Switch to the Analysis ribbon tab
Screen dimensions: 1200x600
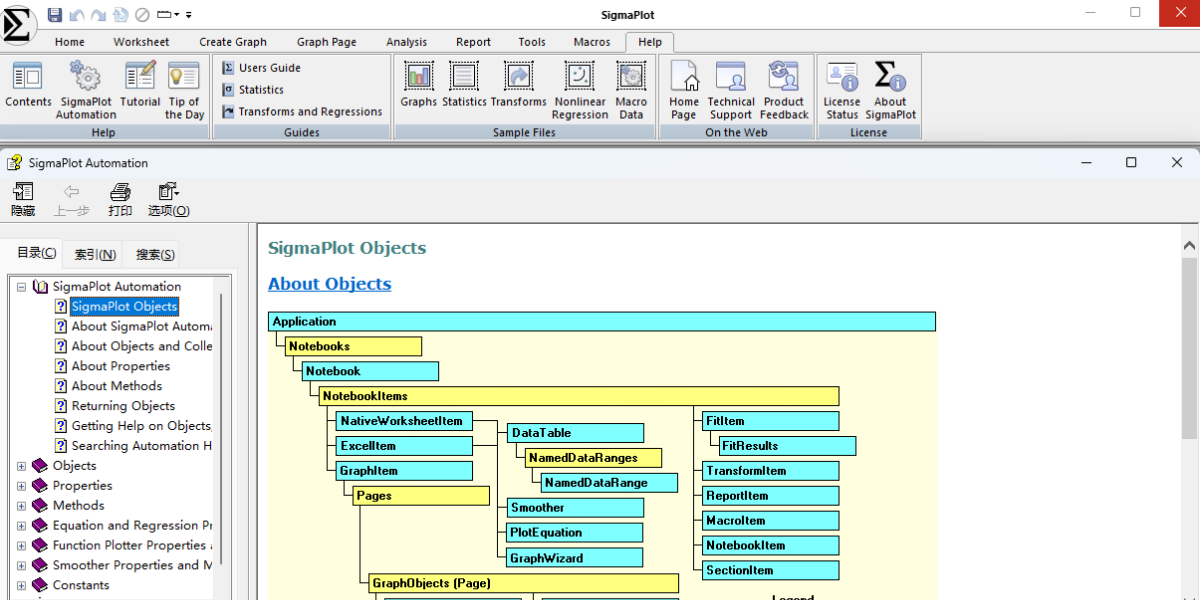[x=406, y=42]
